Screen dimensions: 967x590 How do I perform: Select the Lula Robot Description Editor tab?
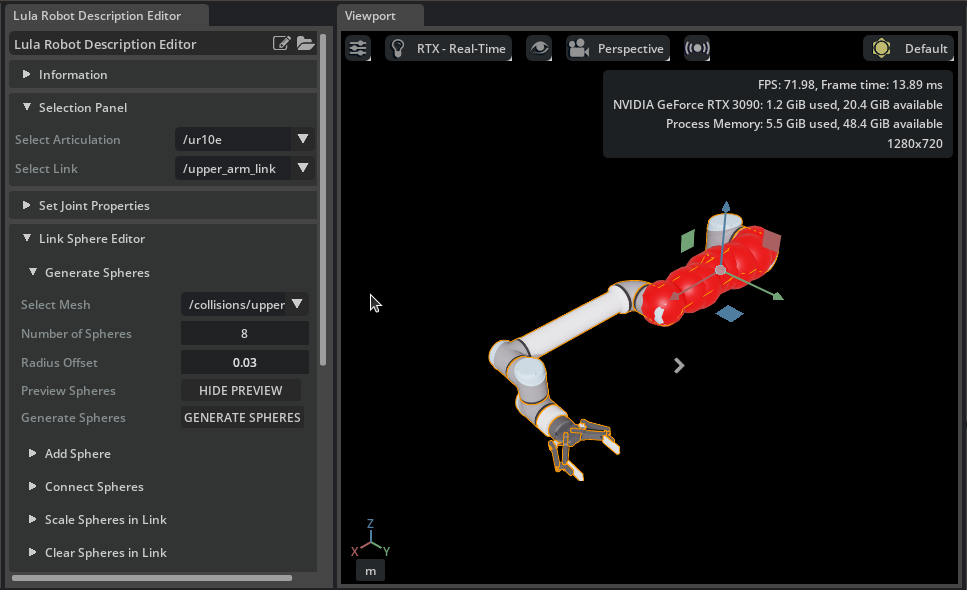coord(105,15)
